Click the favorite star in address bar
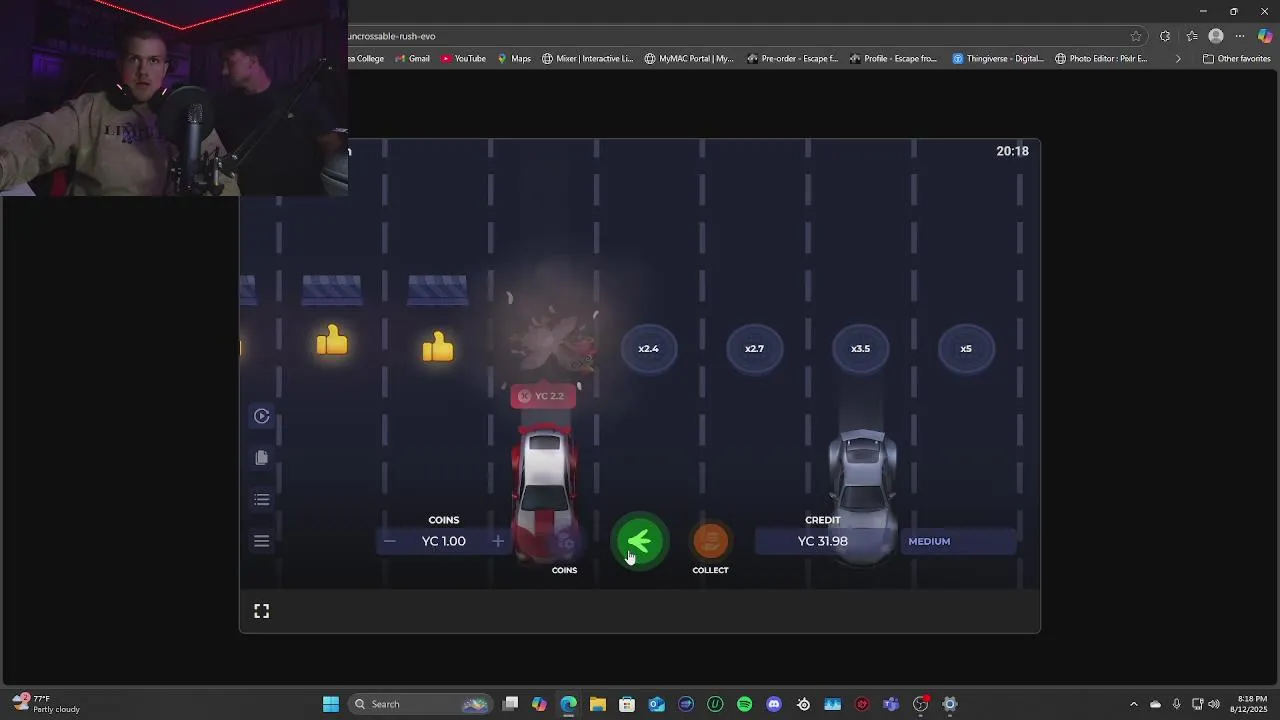The image size is (1280, 720). tap(1136, 36)
